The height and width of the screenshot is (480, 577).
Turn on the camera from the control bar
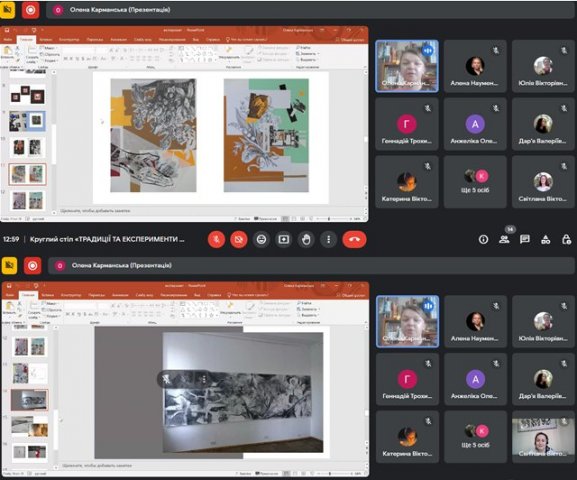click(239, 240)
